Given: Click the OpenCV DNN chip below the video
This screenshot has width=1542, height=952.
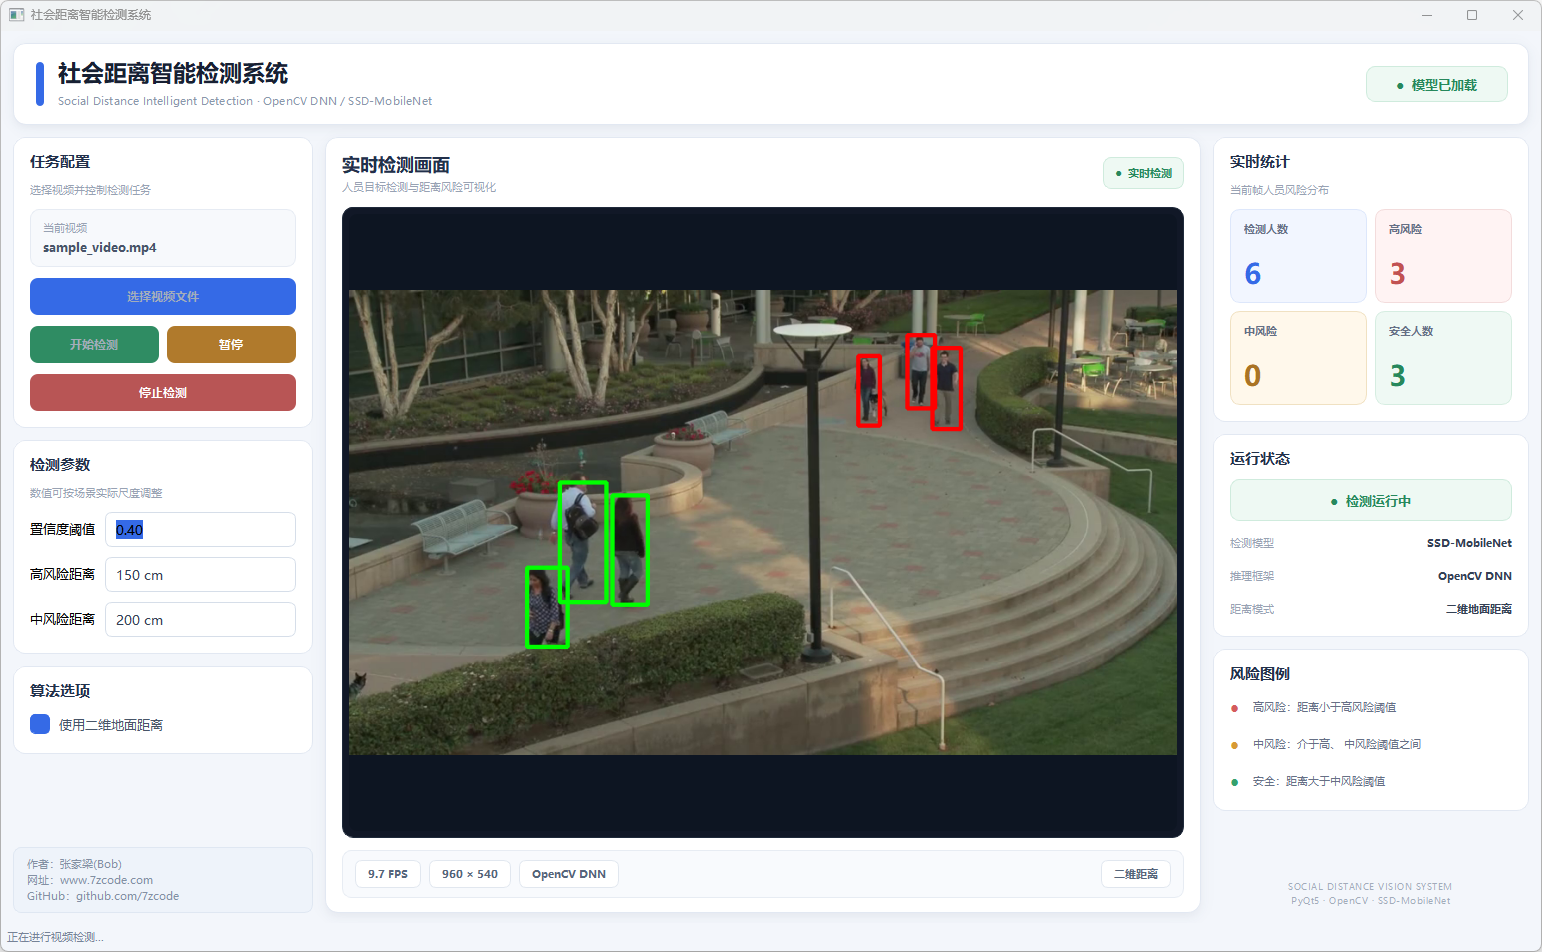Looking at the screenshot, I should (x=569, y=874).
